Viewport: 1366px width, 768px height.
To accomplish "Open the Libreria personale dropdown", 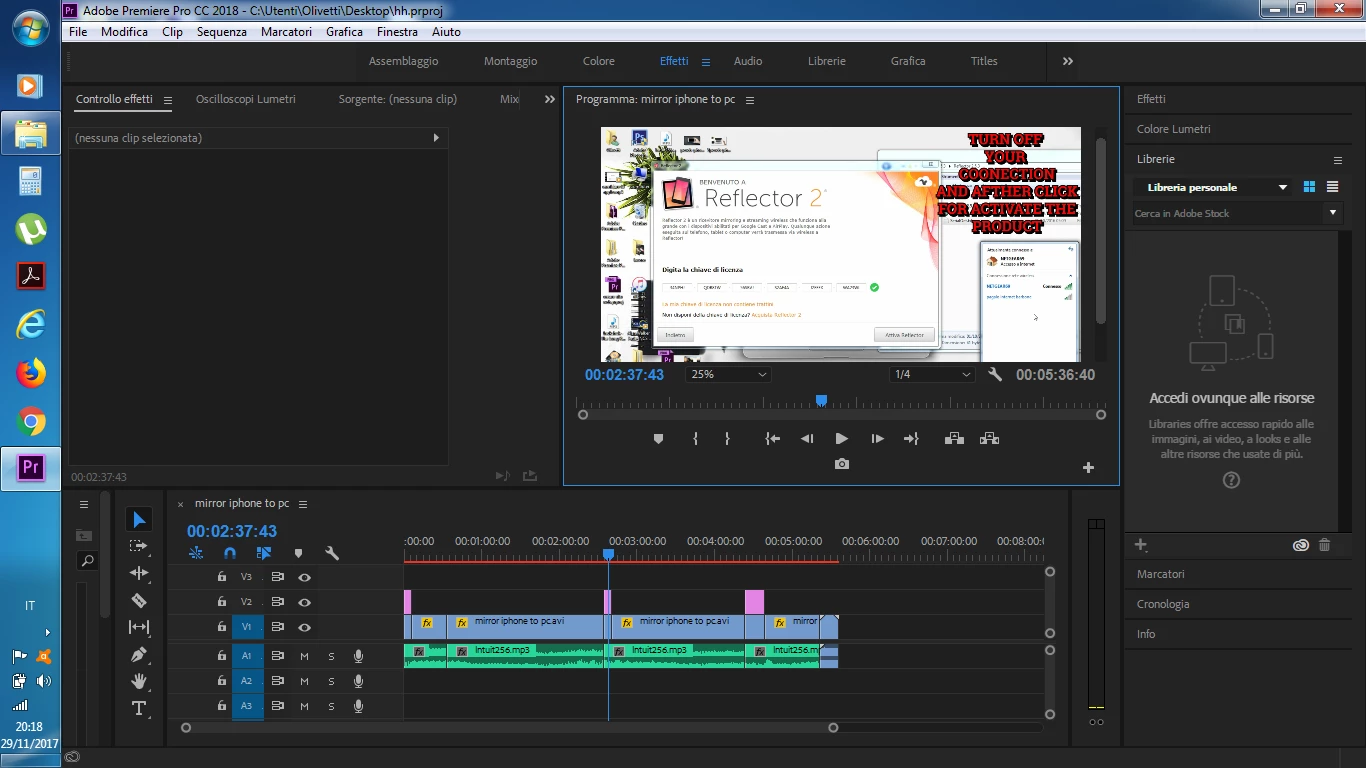I will (1212, 187).
